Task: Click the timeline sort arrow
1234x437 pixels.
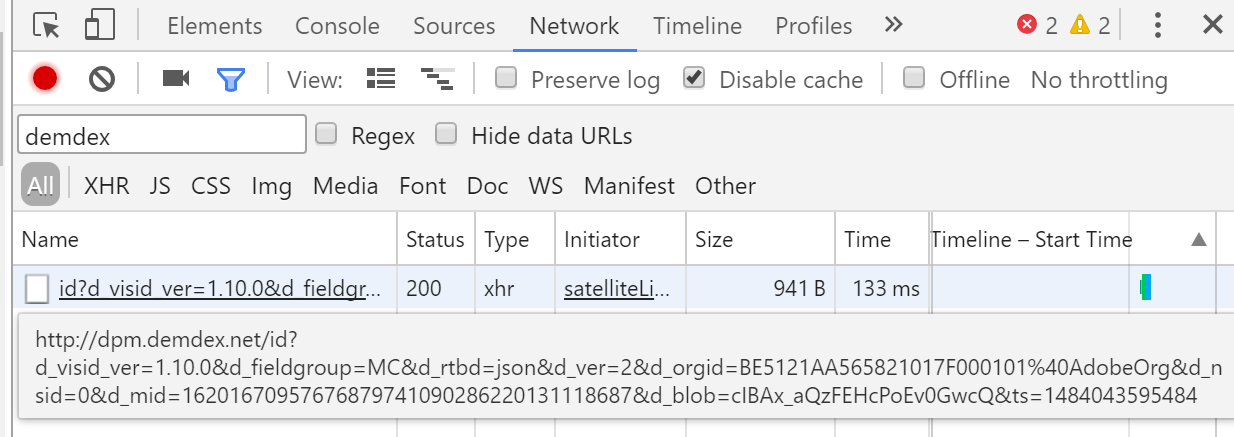Action: point(1198,240)
